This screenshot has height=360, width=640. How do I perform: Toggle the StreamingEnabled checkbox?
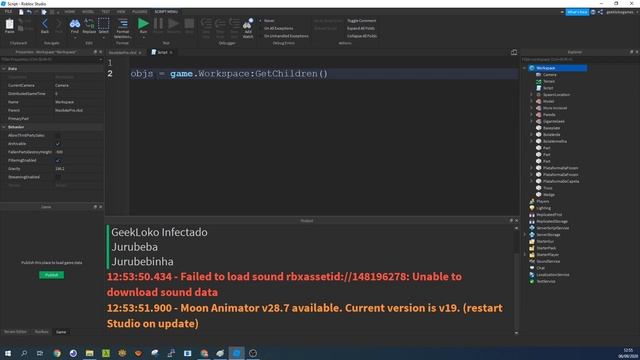(x=58, y=177)
